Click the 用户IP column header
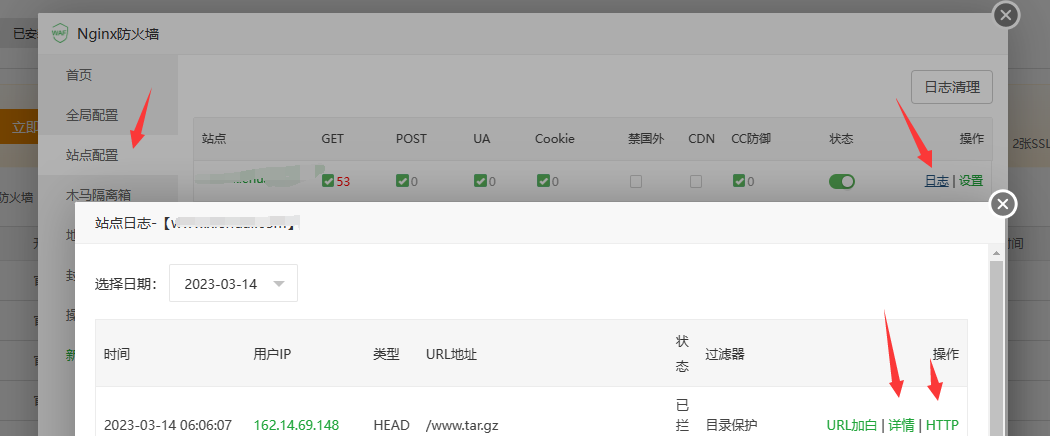 click(x=273, y=354)
